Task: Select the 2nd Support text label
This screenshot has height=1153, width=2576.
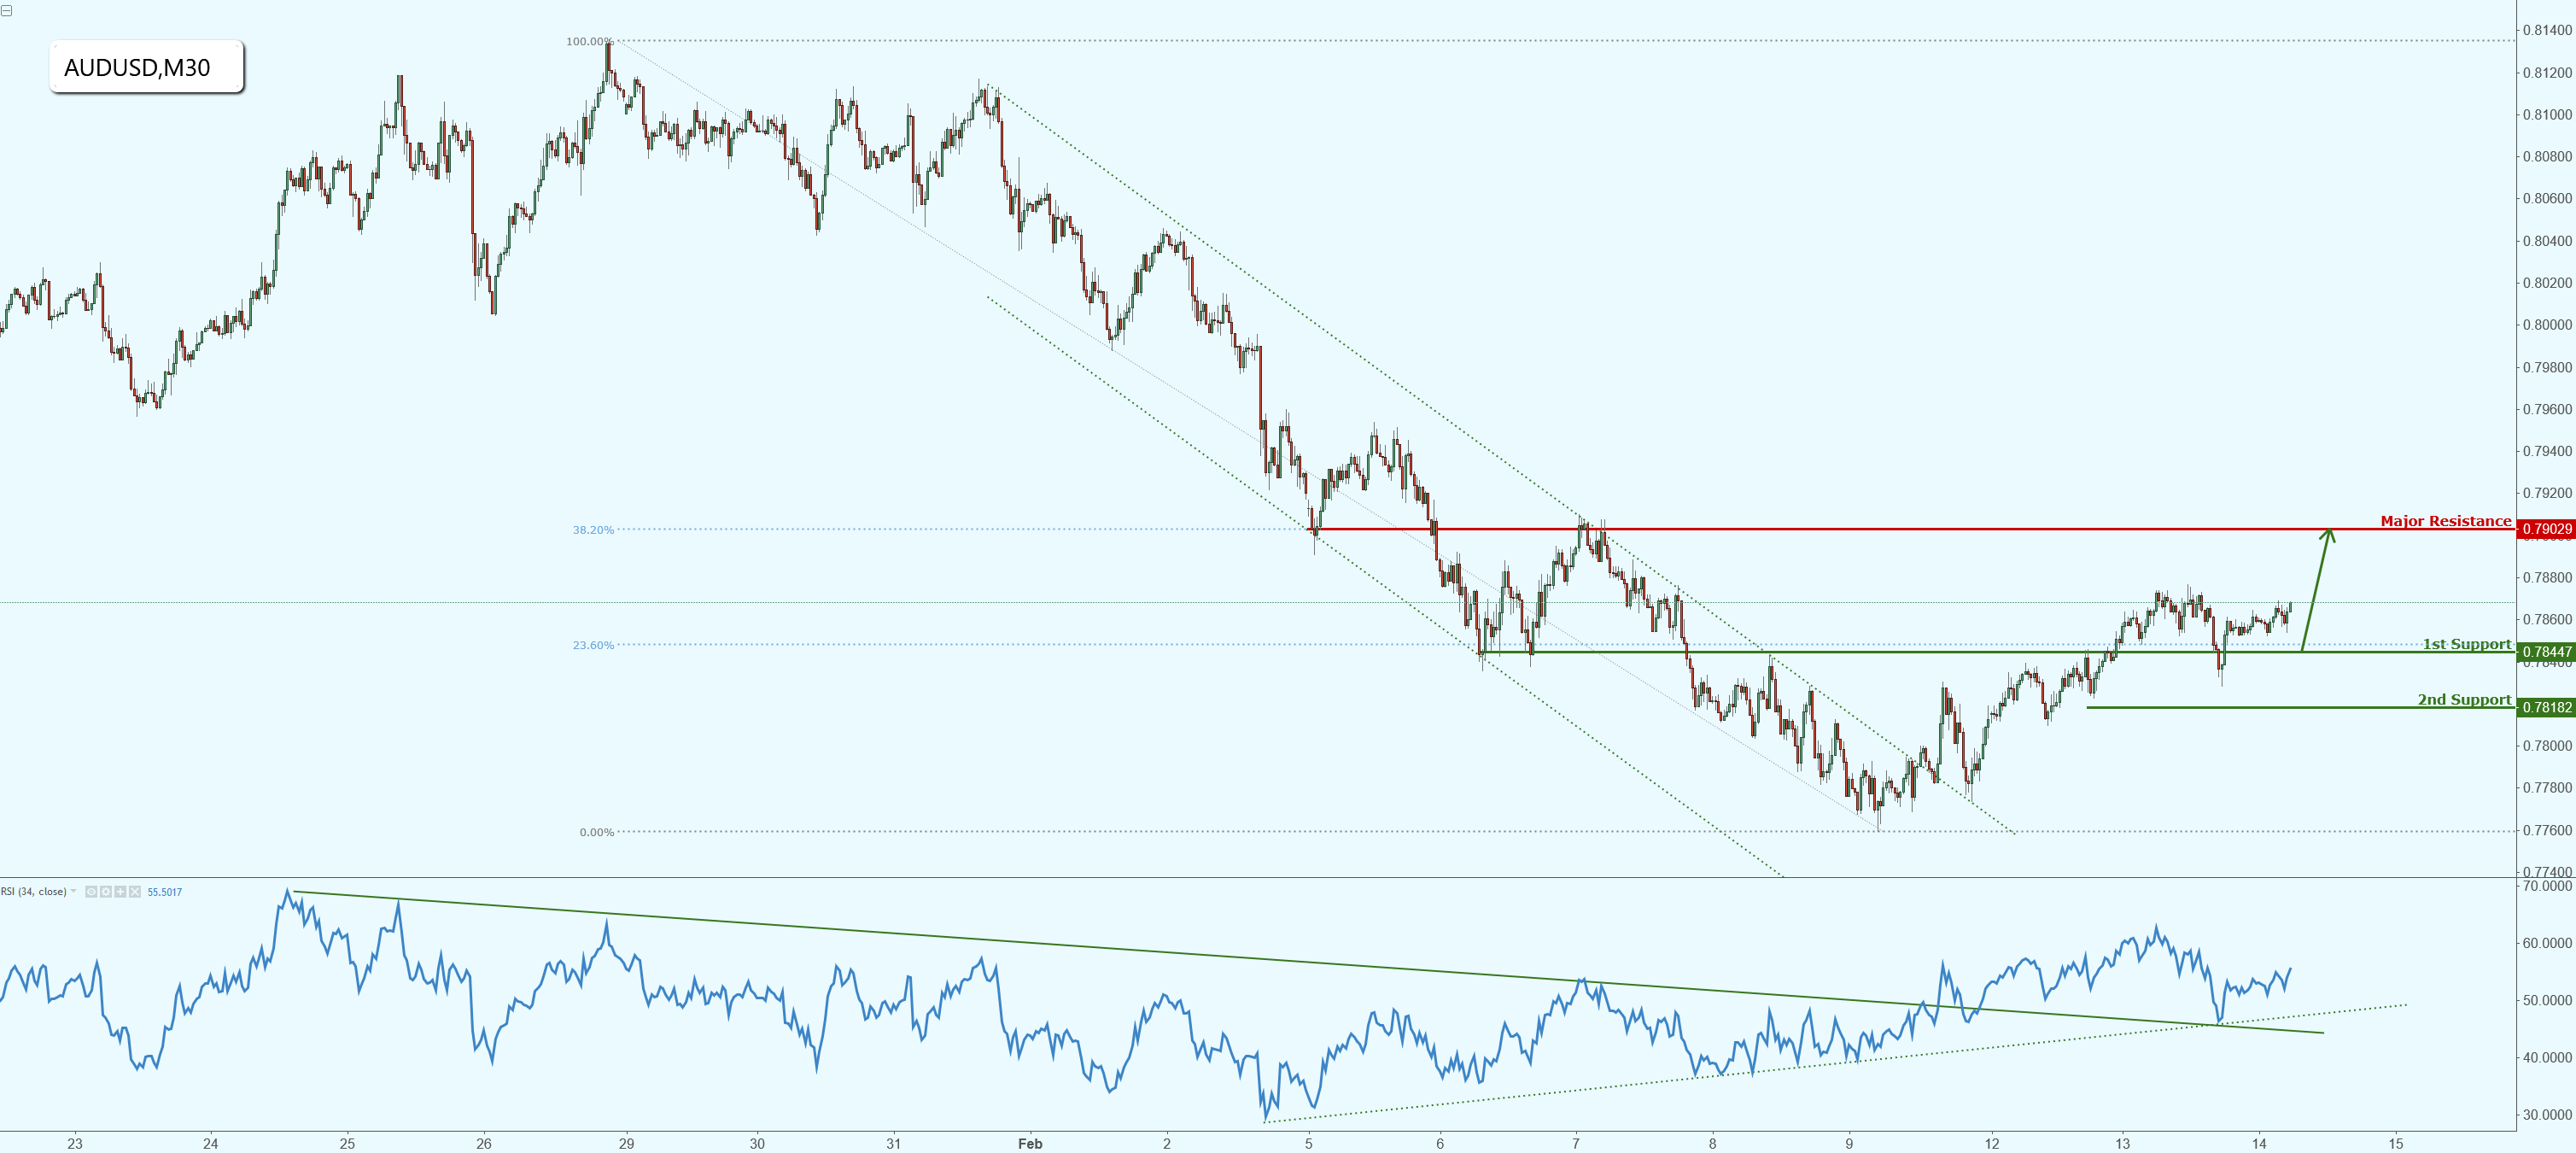Action: pyautogui.click(x=2464, y=700)
